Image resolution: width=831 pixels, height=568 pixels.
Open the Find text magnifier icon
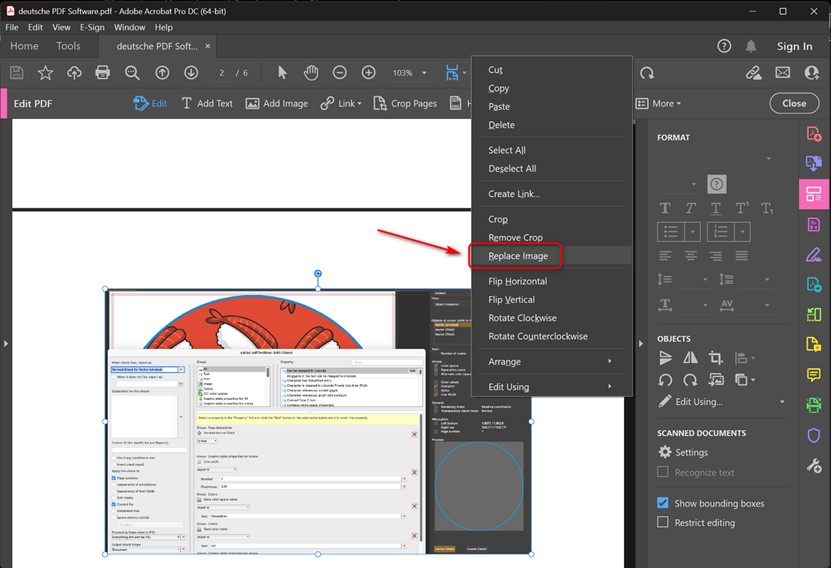132,73
